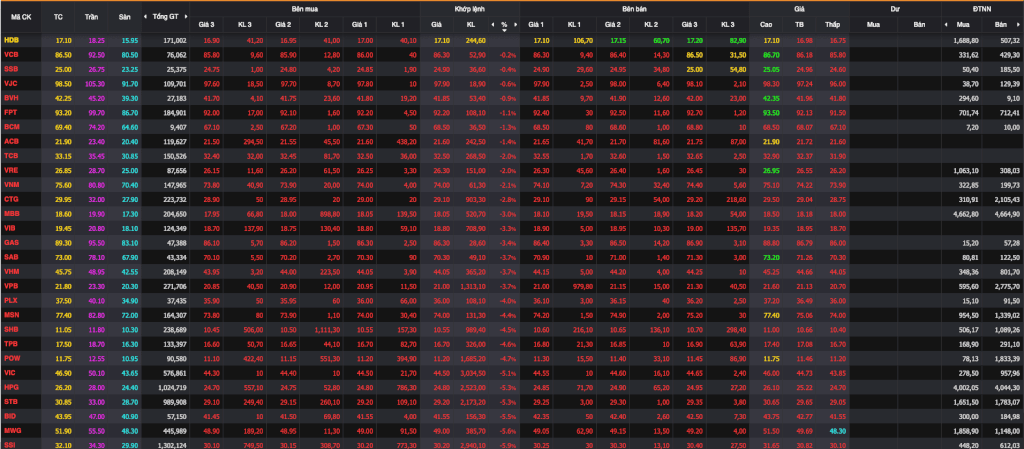Screen dimensions: 1024x449
Task: Toggle the sort triangle under % header
Action: tap(504, 30)
